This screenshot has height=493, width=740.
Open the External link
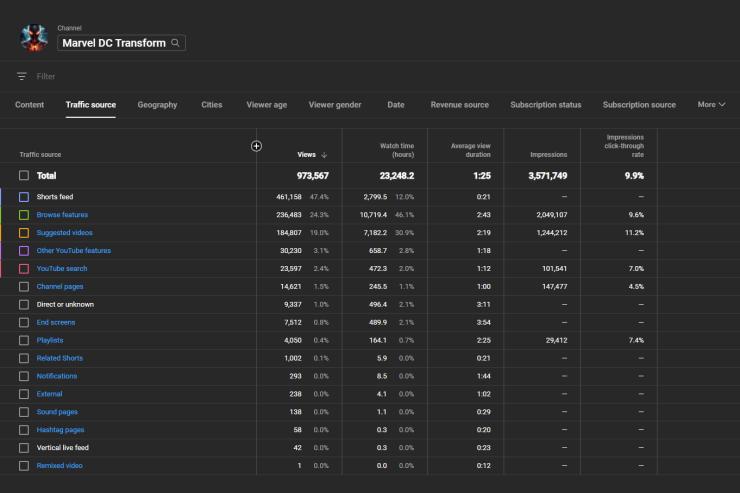(50, 394)
